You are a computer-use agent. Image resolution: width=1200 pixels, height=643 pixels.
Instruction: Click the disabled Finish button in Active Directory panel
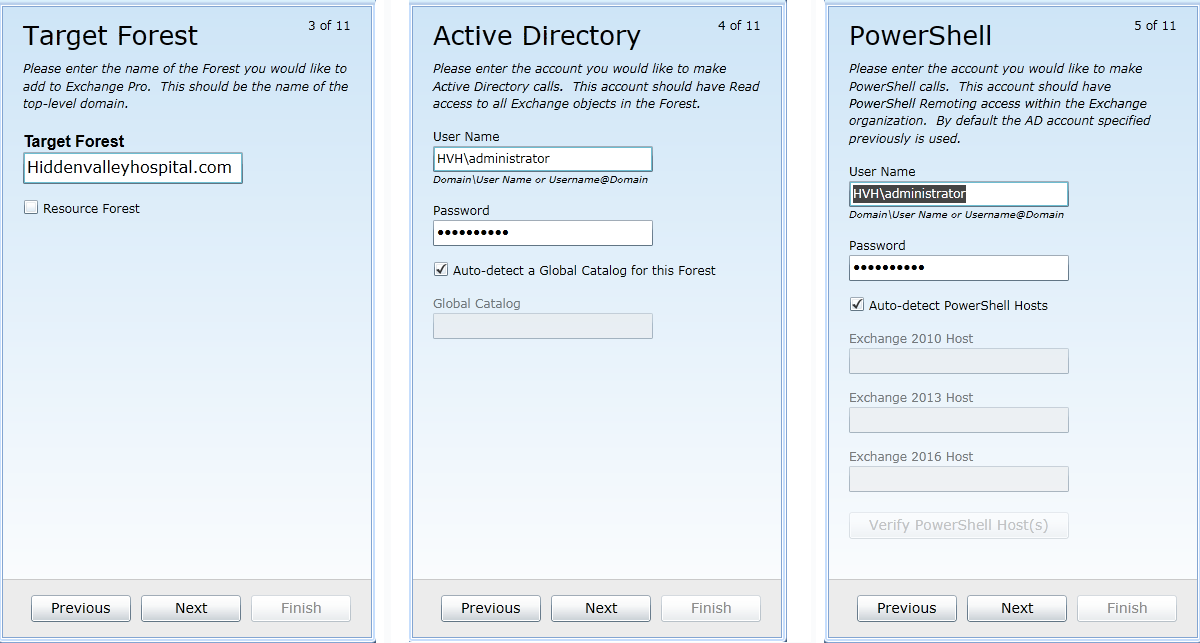pos(711,608)
